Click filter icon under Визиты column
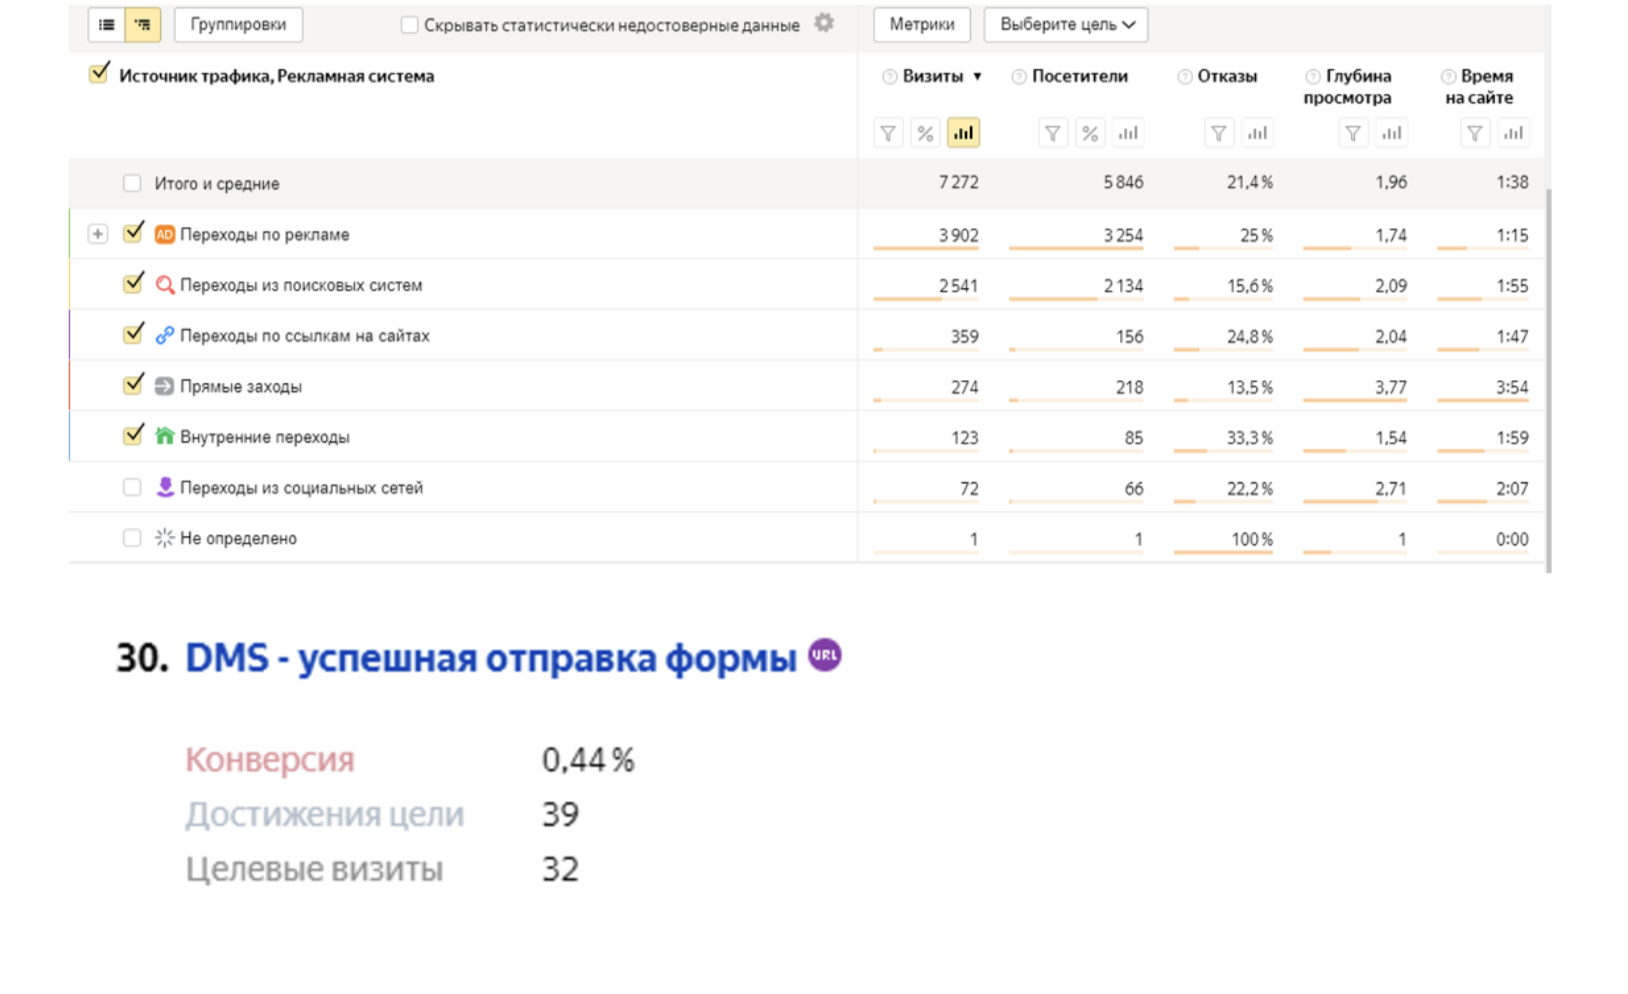This screenshot has width=1628, height=994. tap(888, 133)
